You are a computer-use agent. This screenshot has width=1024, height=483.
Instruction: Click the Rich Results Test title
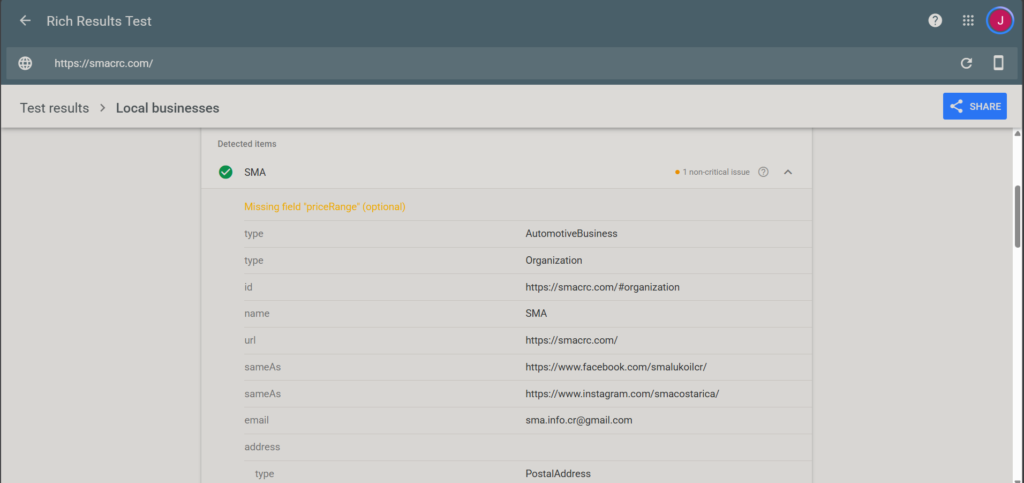[x=99, y=21]
